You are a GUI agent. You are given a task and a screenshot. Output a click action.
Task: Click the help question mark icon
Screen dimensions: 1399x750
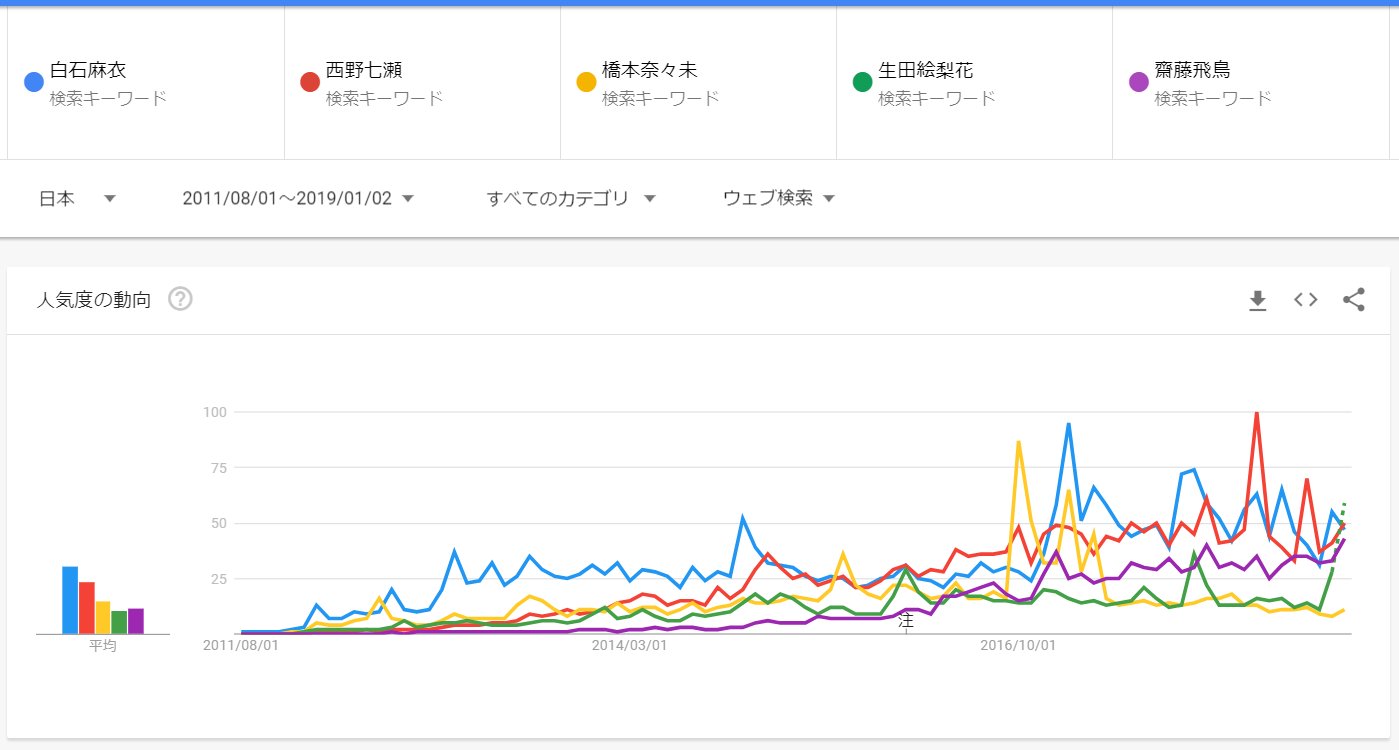pos(180,299)
